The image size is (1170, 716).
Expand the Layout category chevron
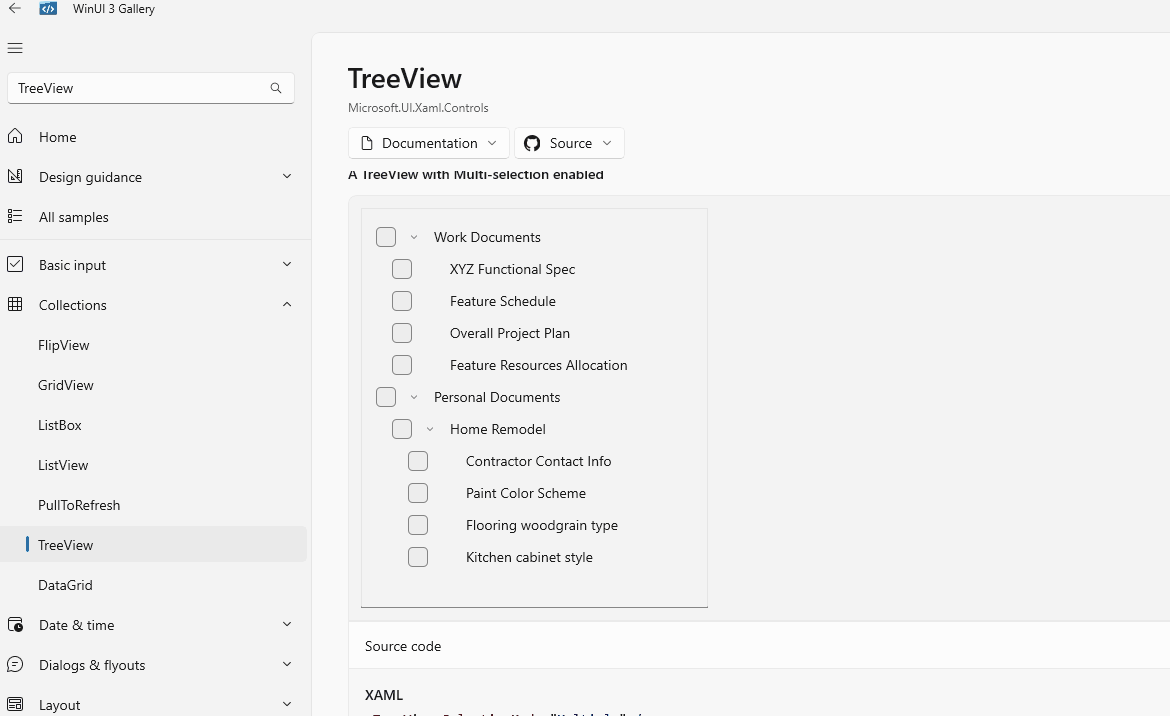(287, 704)
